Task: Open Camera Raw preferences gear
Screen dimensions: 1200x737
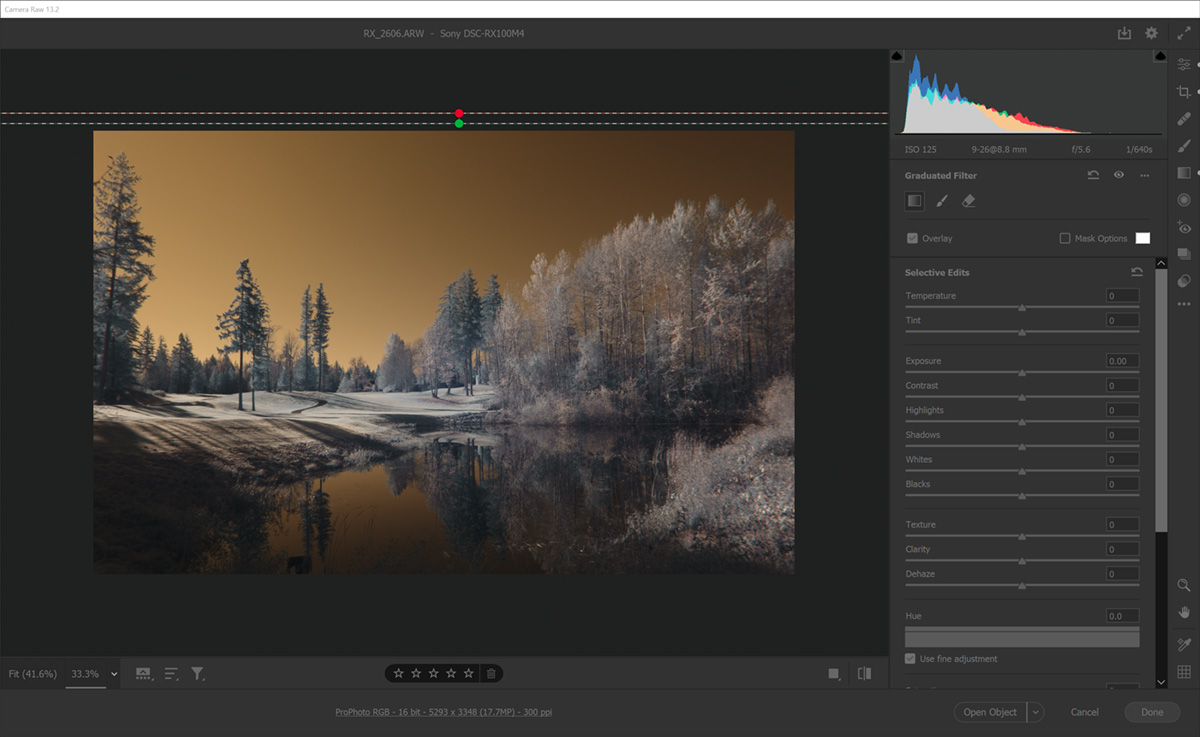Action: [1151, 33]
